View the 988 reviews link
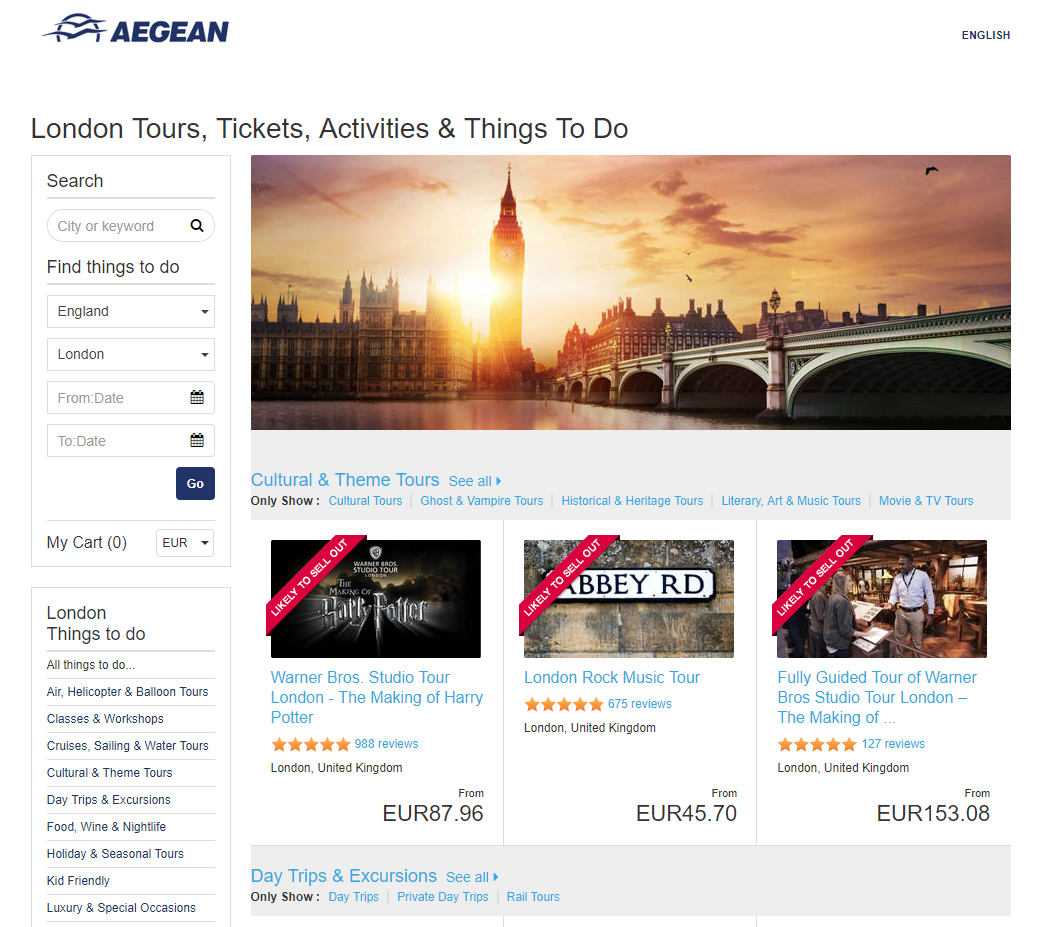 [387, 744]
